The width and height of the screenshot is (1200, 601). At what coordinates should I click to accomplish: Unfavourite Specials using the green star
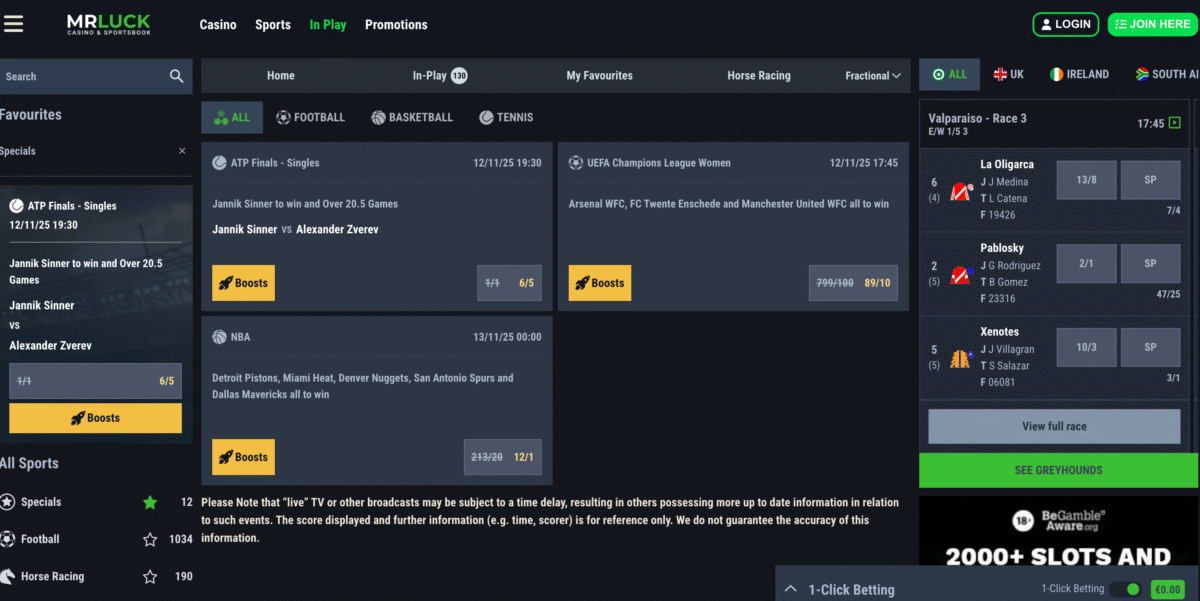150,503
